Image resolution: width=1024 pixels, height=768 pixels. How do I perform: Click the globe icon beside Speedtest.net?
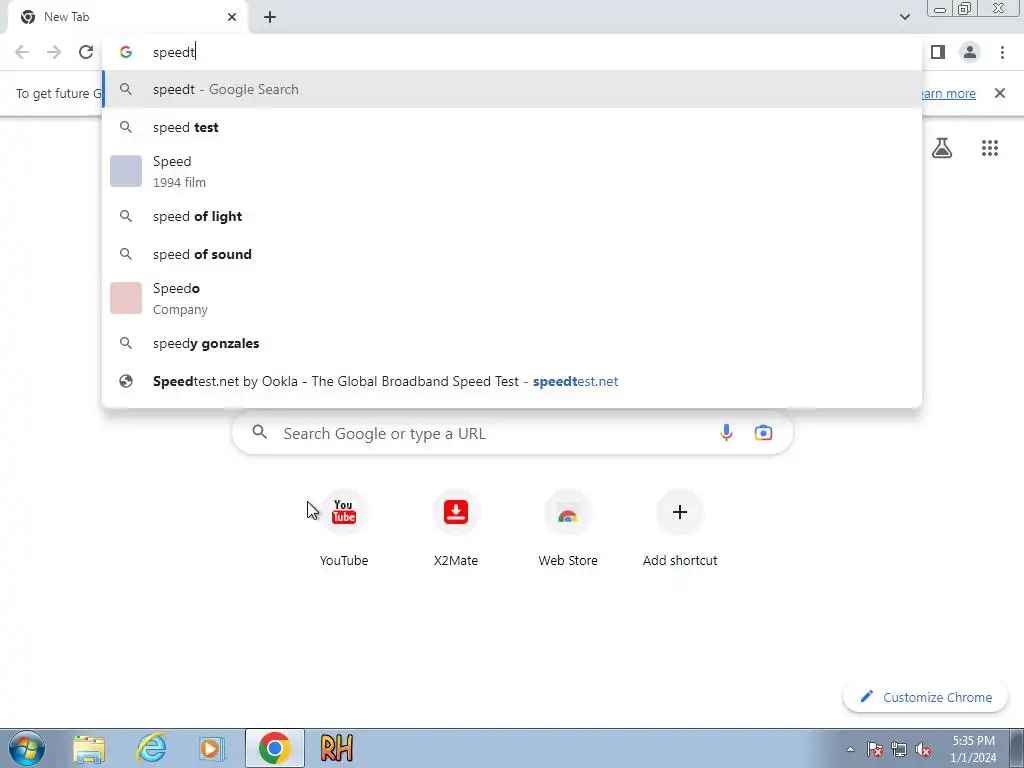(126, 381)
